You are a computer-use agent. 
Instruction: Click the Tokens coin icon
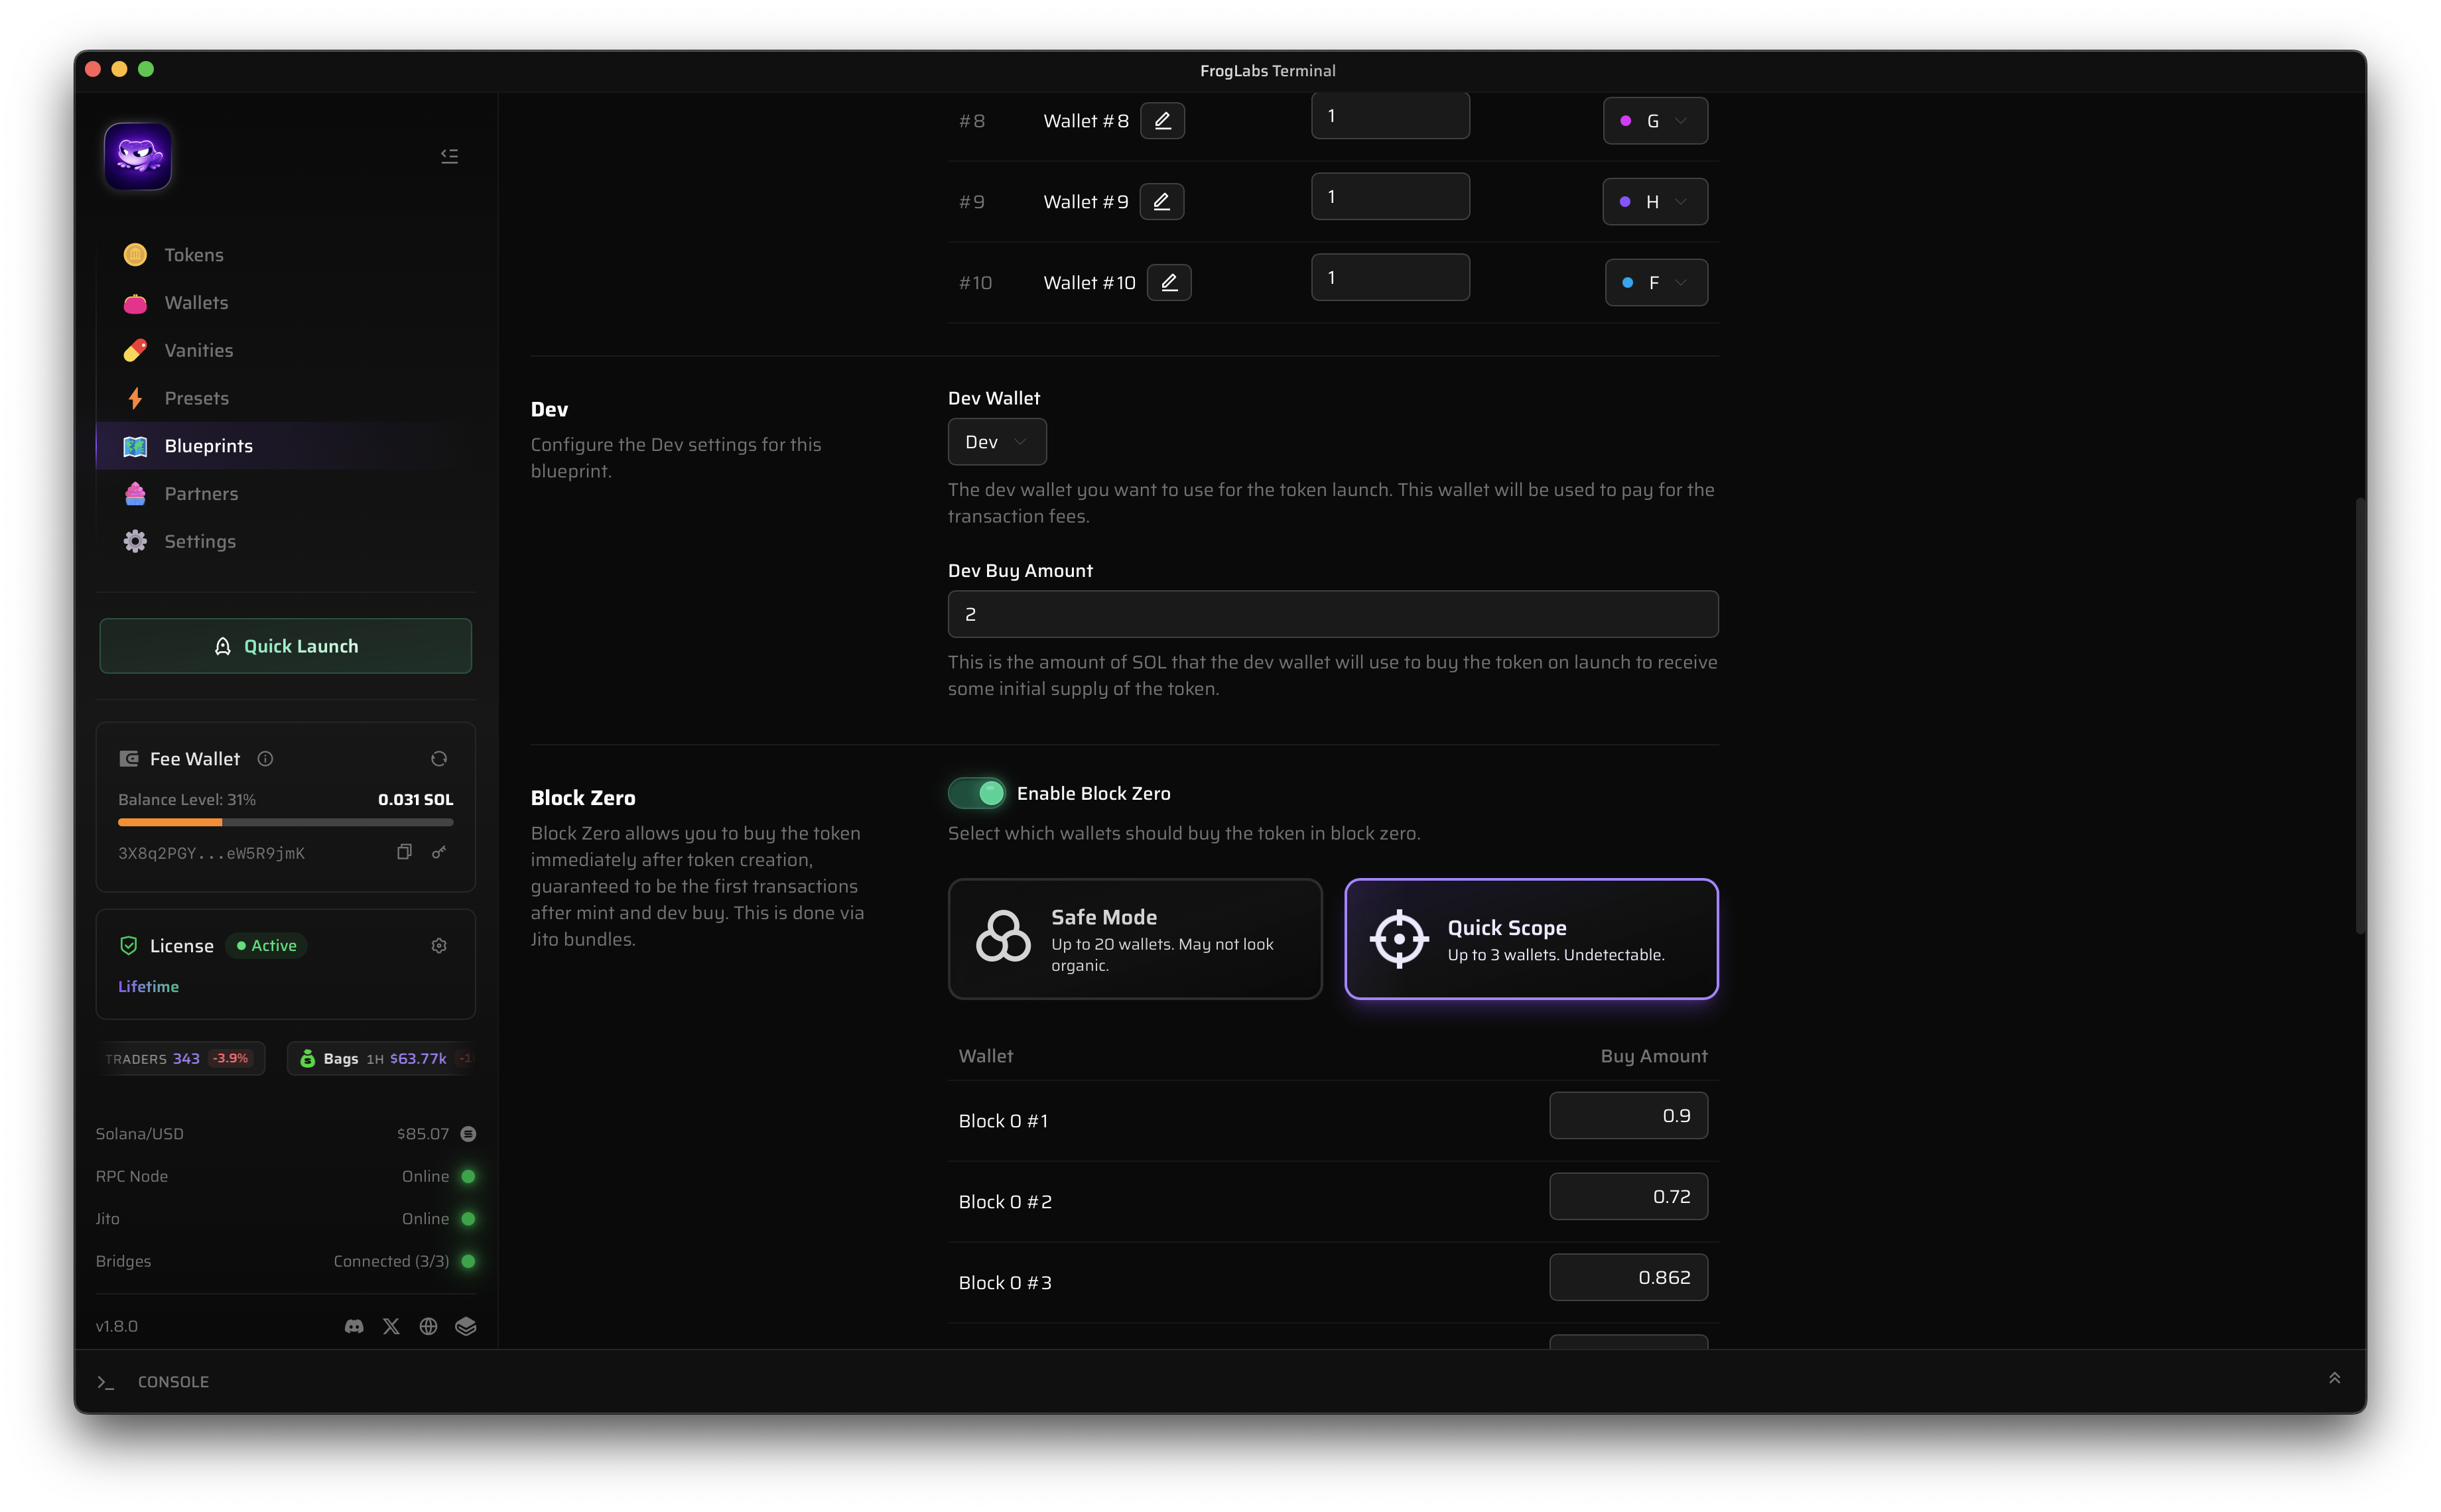[x=135, y=255]
